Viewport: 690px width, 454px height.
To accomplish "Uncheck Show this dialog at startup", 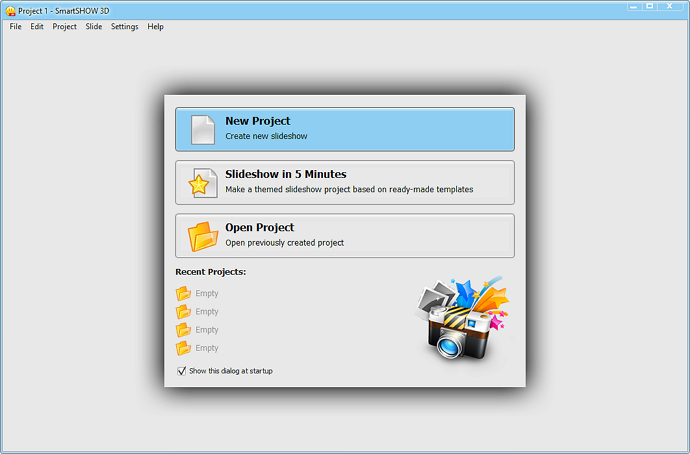I will pyautogui.click(x=181, y=371).
